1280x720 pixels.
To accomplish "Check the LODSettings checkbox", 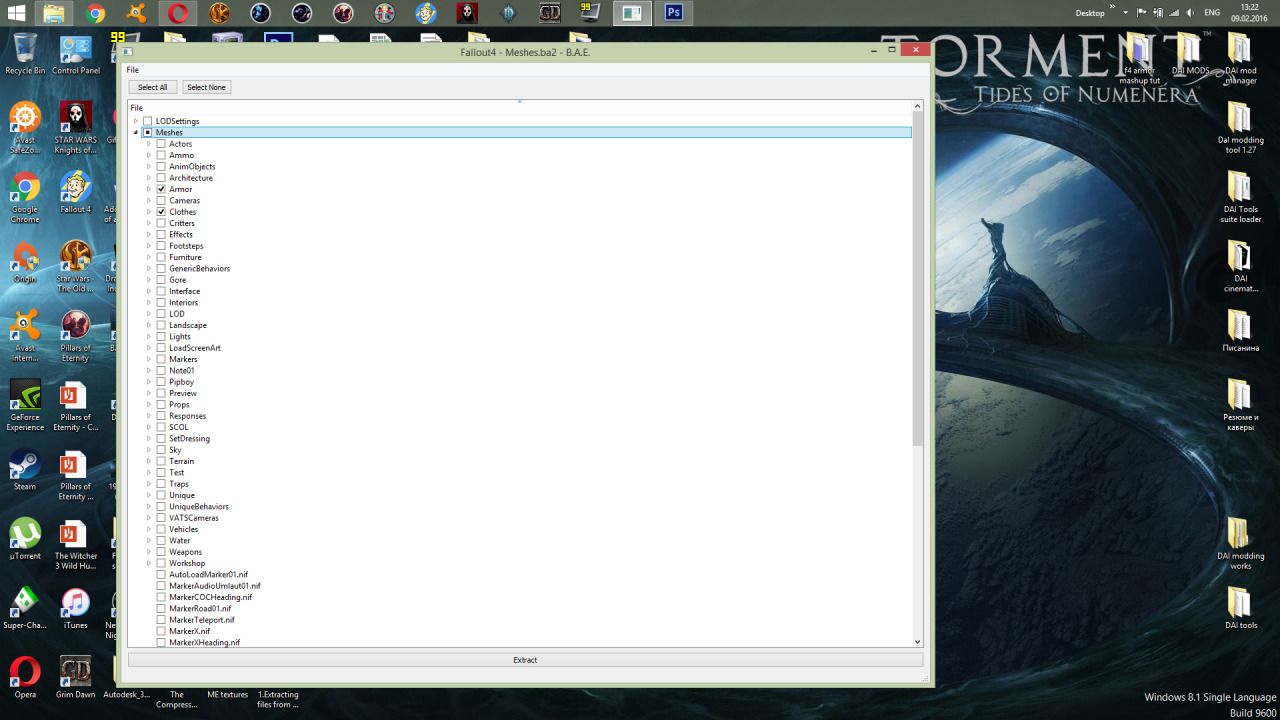I will pos(148,121).
